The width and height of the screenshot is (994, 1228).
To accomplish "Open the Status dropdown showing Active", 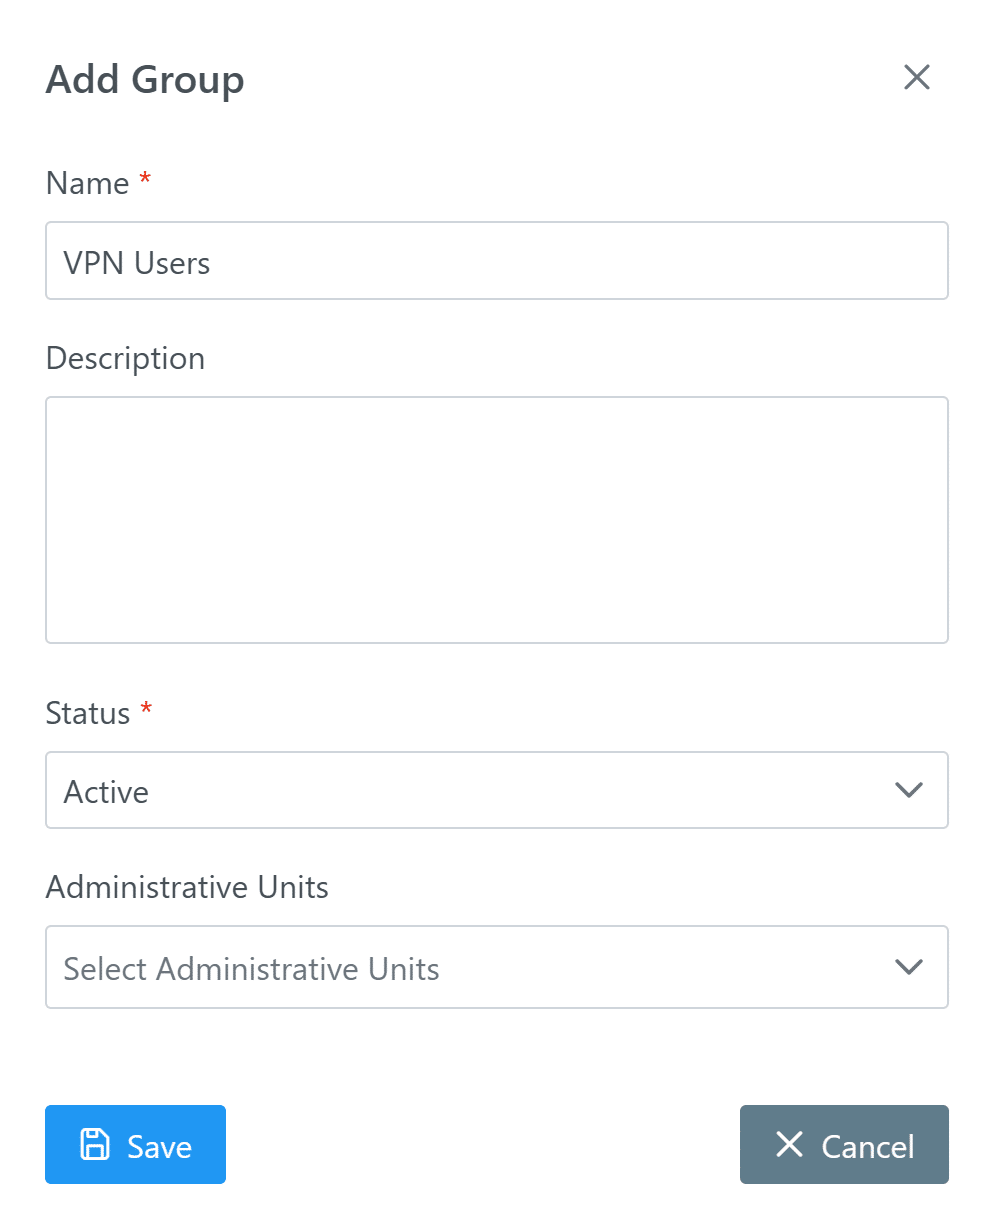I will pyautogui.click(x=496, y=790).
